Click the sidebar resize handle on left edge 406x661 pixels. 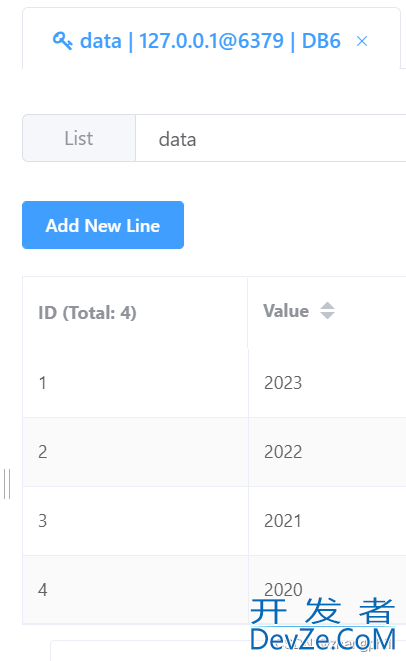[7, 484]
